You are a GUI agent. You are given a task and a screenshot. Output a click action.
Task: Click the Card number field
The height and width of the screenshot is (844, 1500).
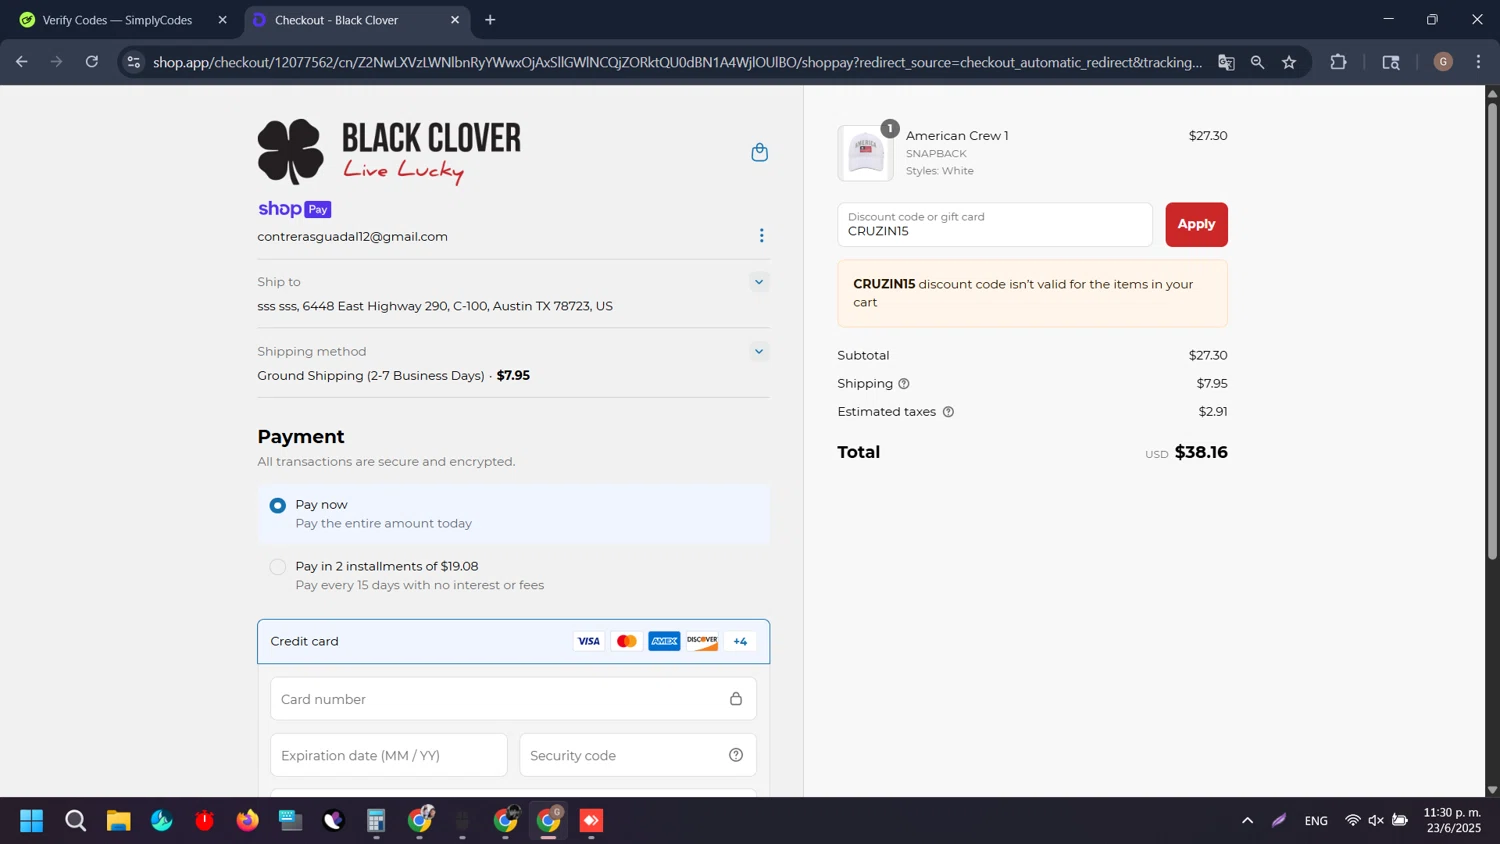coord(513,699)
